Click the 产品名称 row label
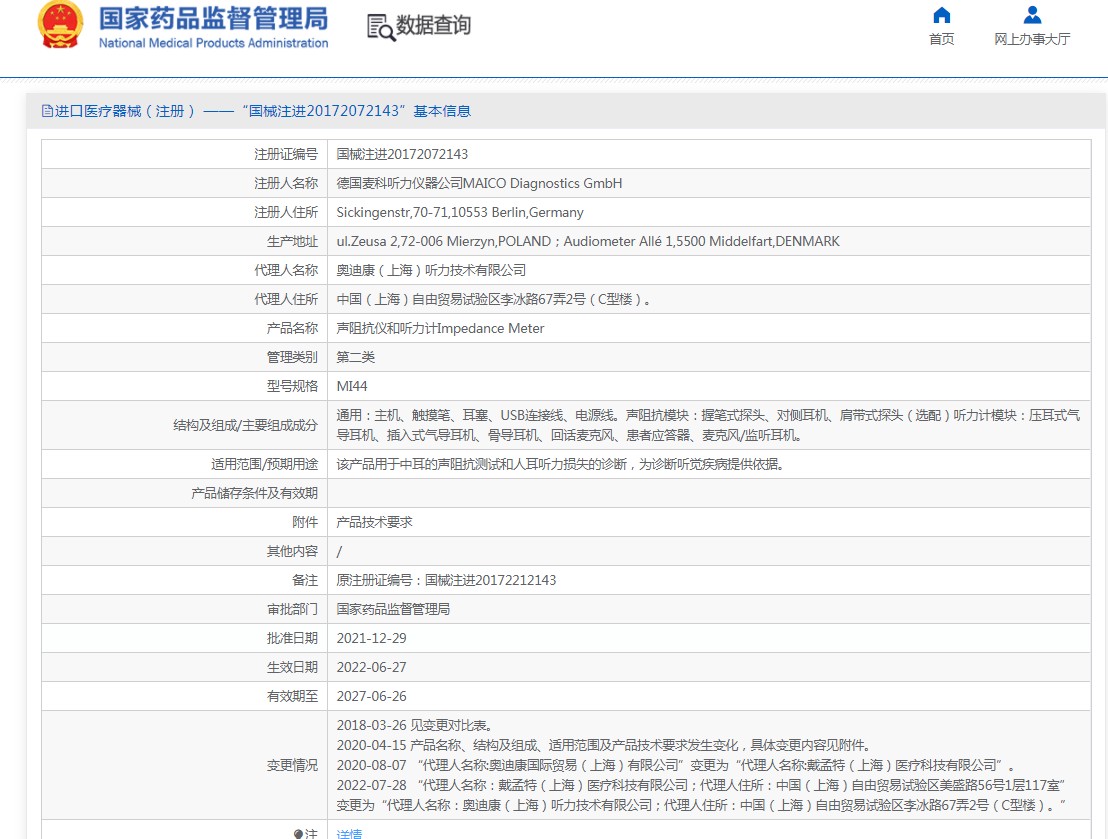The image size is (1108, 839). 293,328
